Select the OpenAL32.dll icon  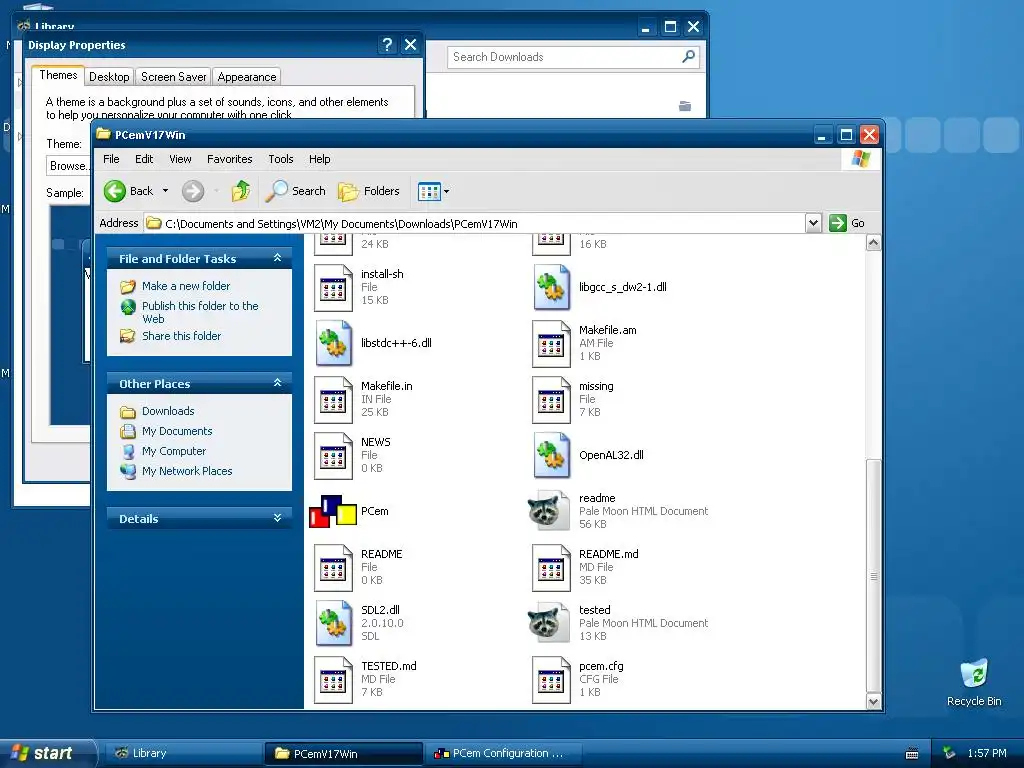pyautogui.click(x=552, y=455)
